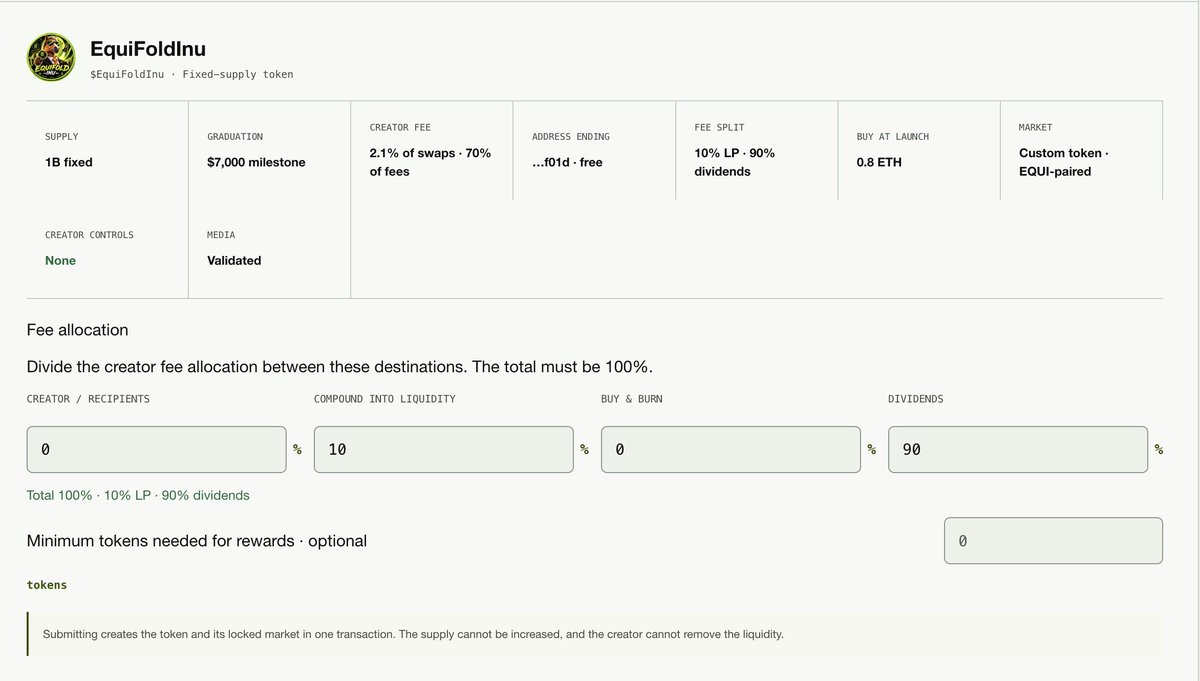Image resolution: width=1200 pixels, height=681 pixels.
Task: Click the EquiFoldInu heading
Action: [148, 49]
